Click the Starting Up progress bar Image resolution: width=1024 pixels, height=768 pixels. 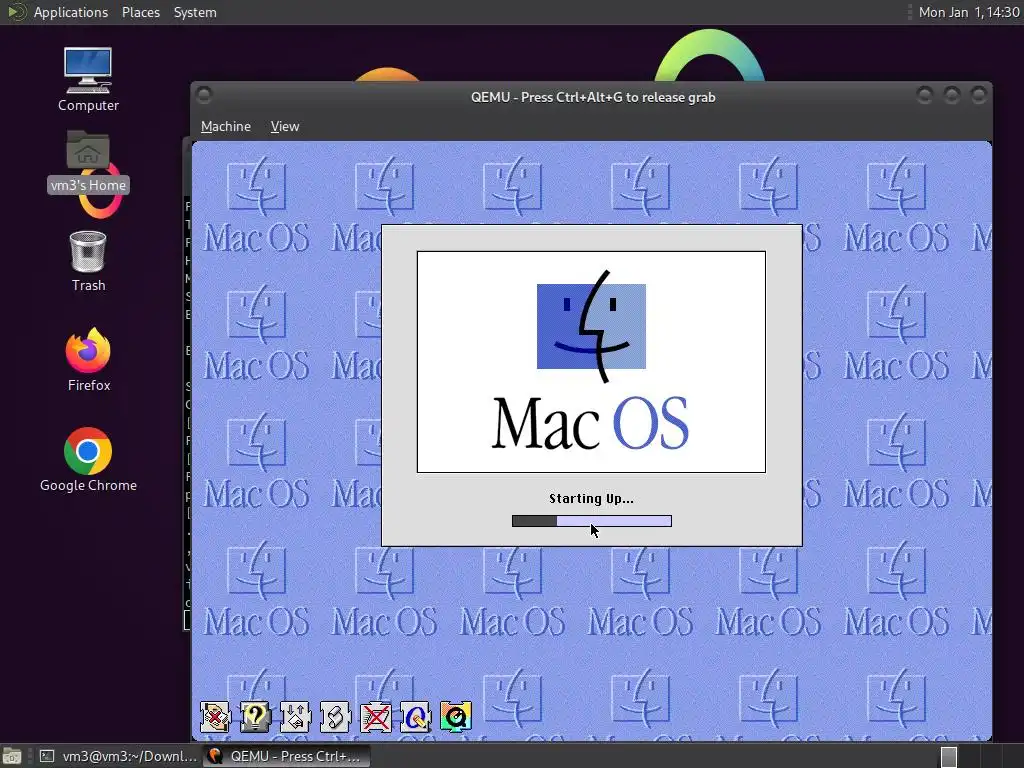[592, 520]
